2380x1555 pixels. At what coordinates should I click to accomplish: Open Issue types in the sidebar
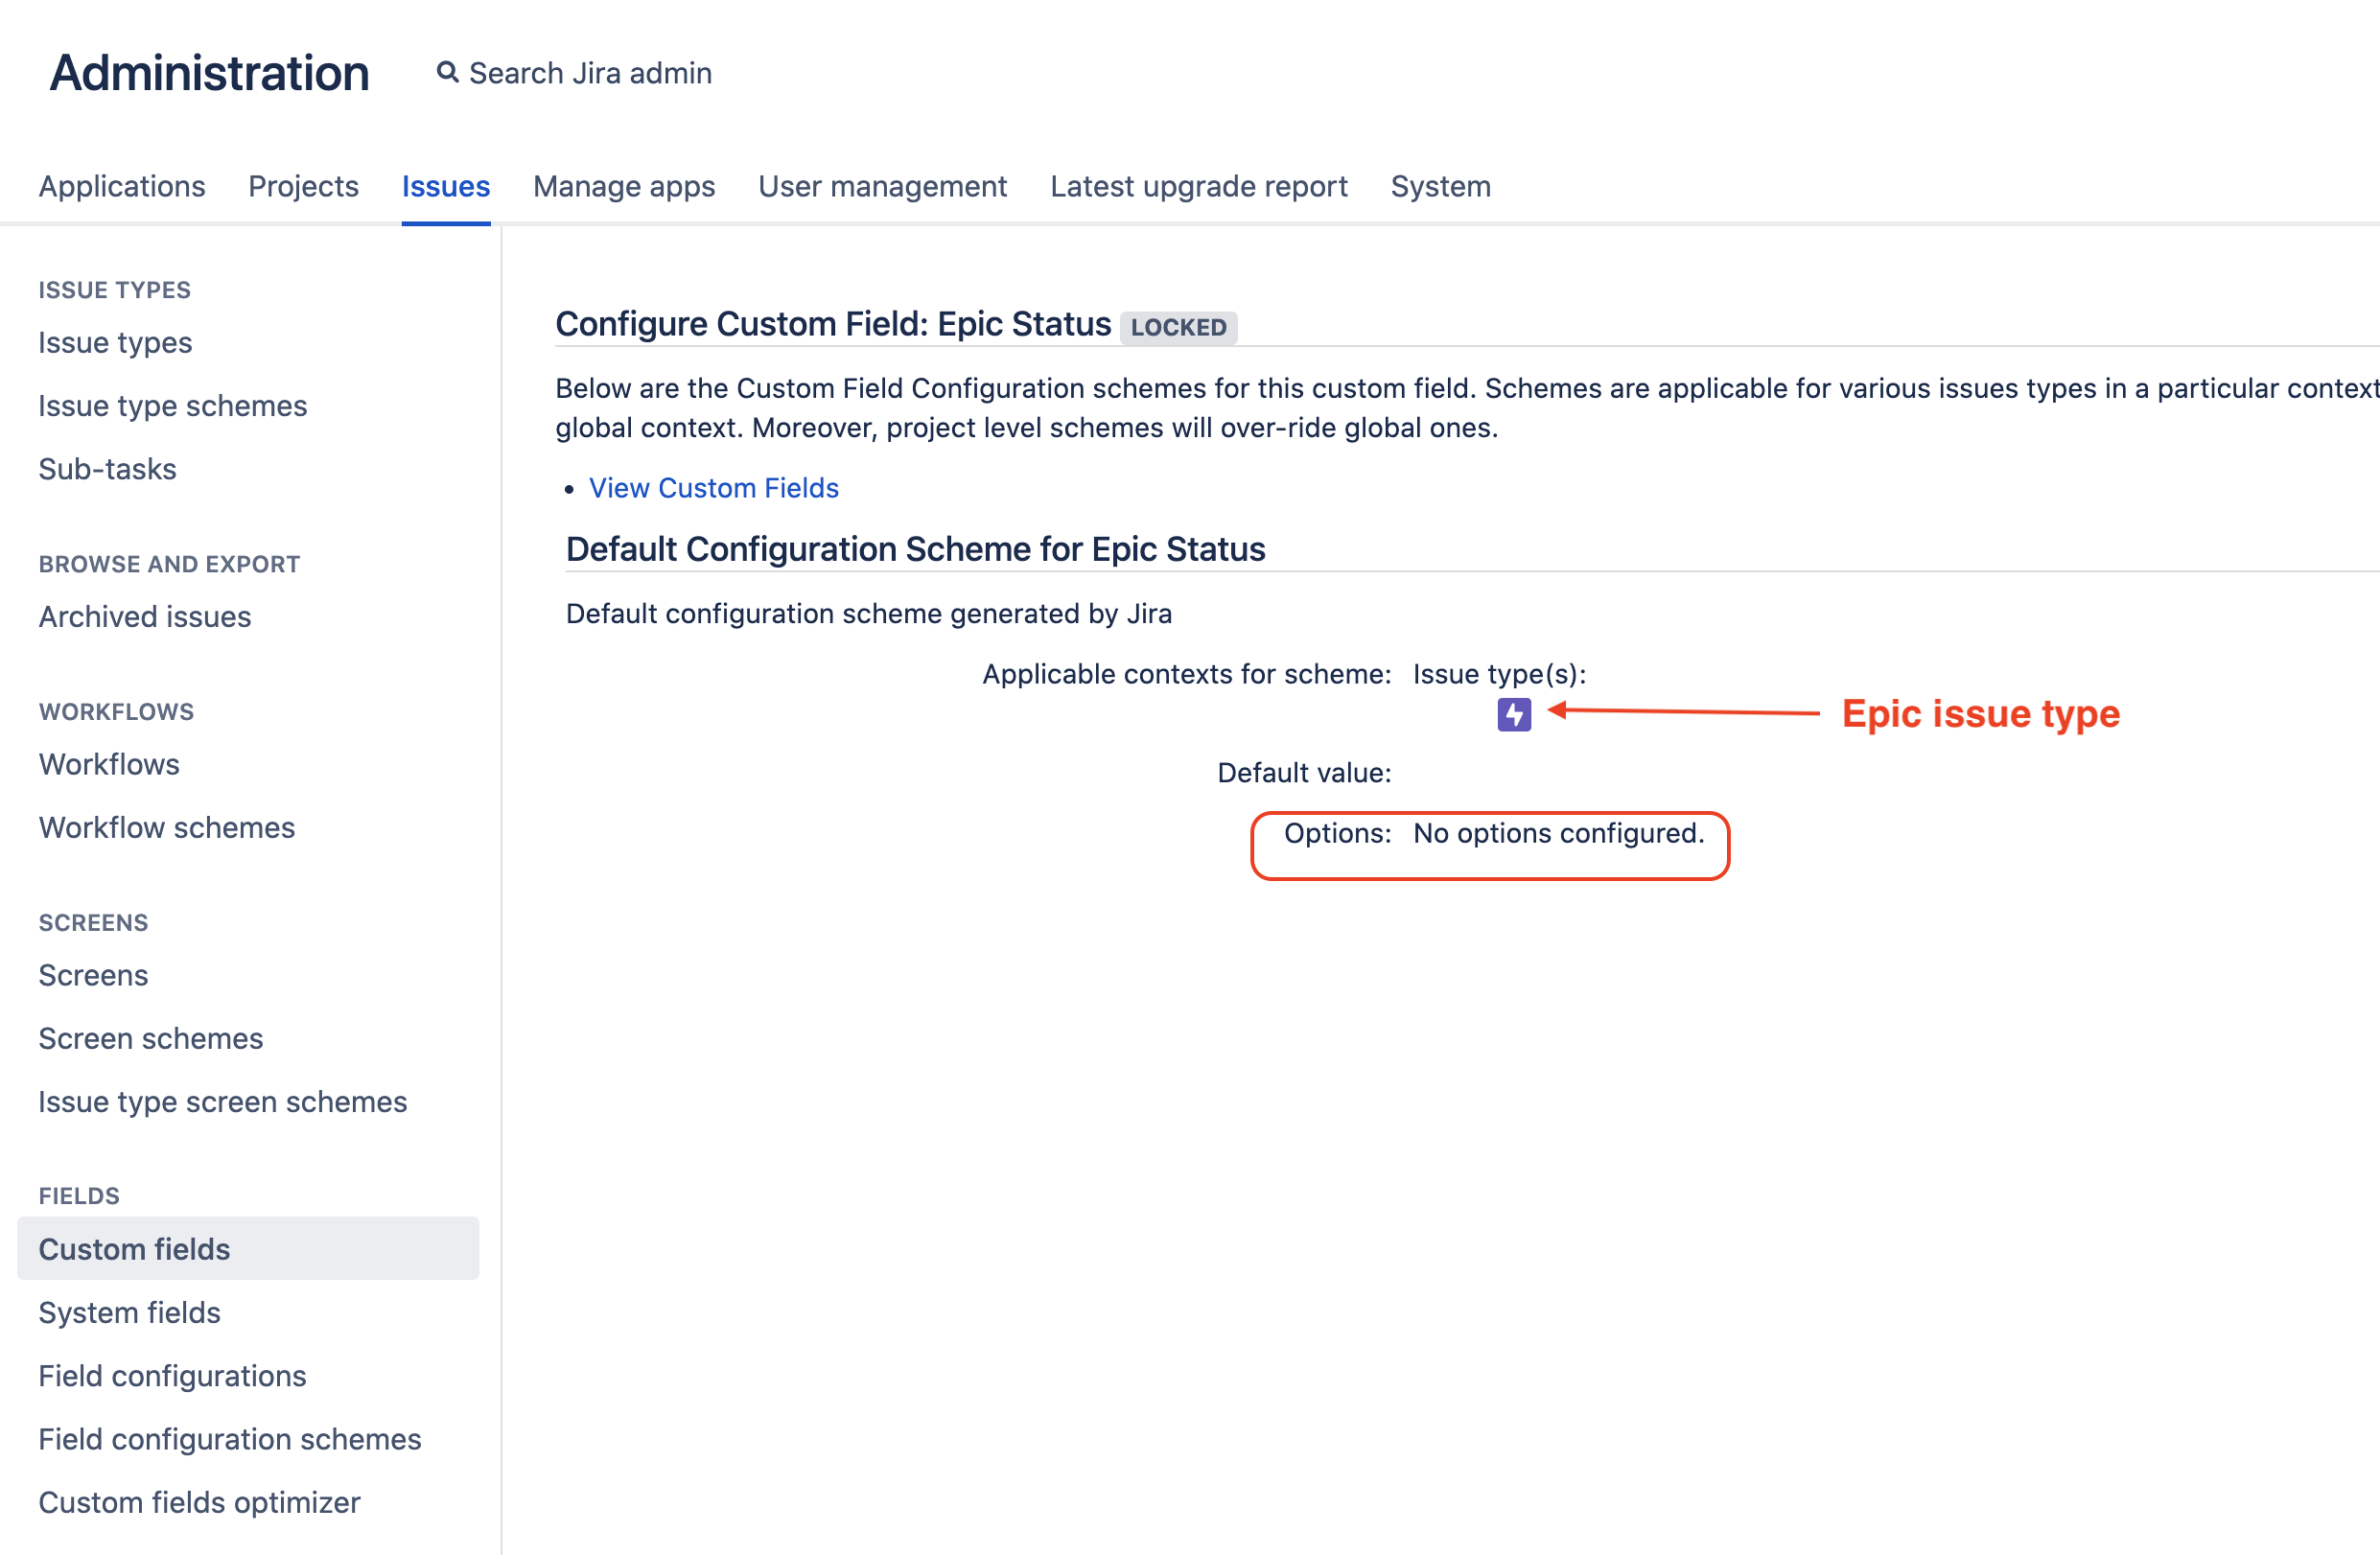tap(115, 342)
